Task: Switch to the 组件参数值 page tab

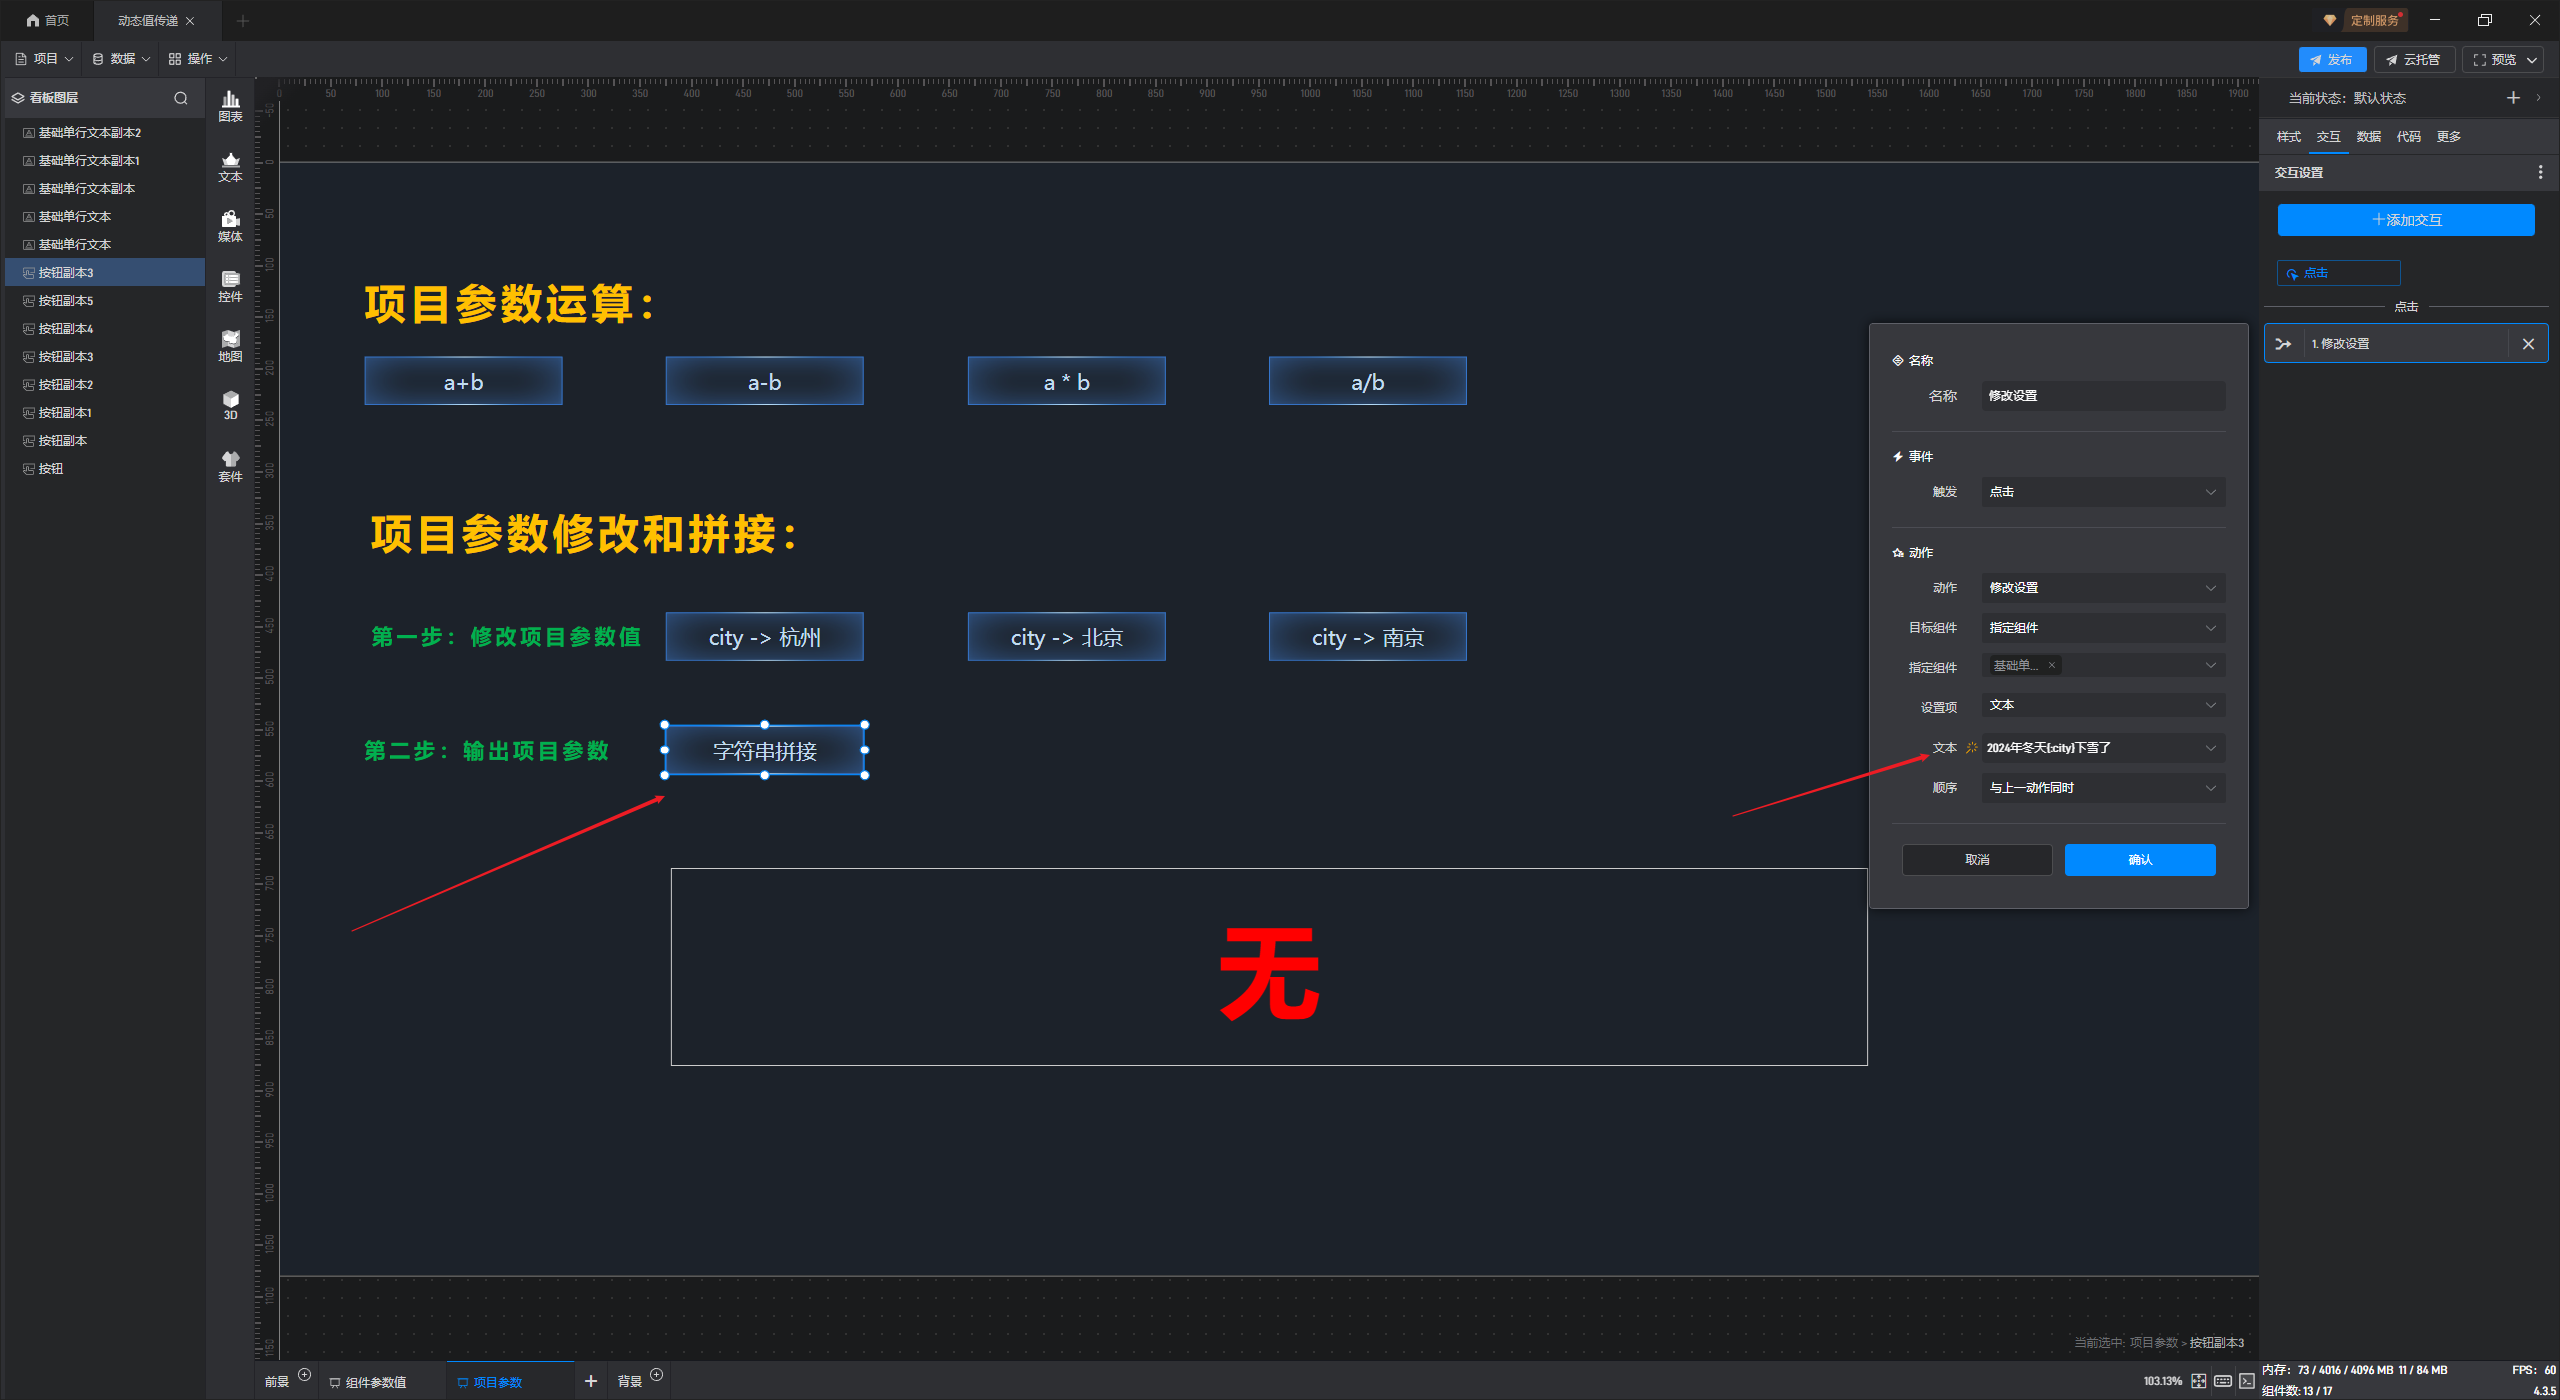Action: click(x=375, y=1382)
